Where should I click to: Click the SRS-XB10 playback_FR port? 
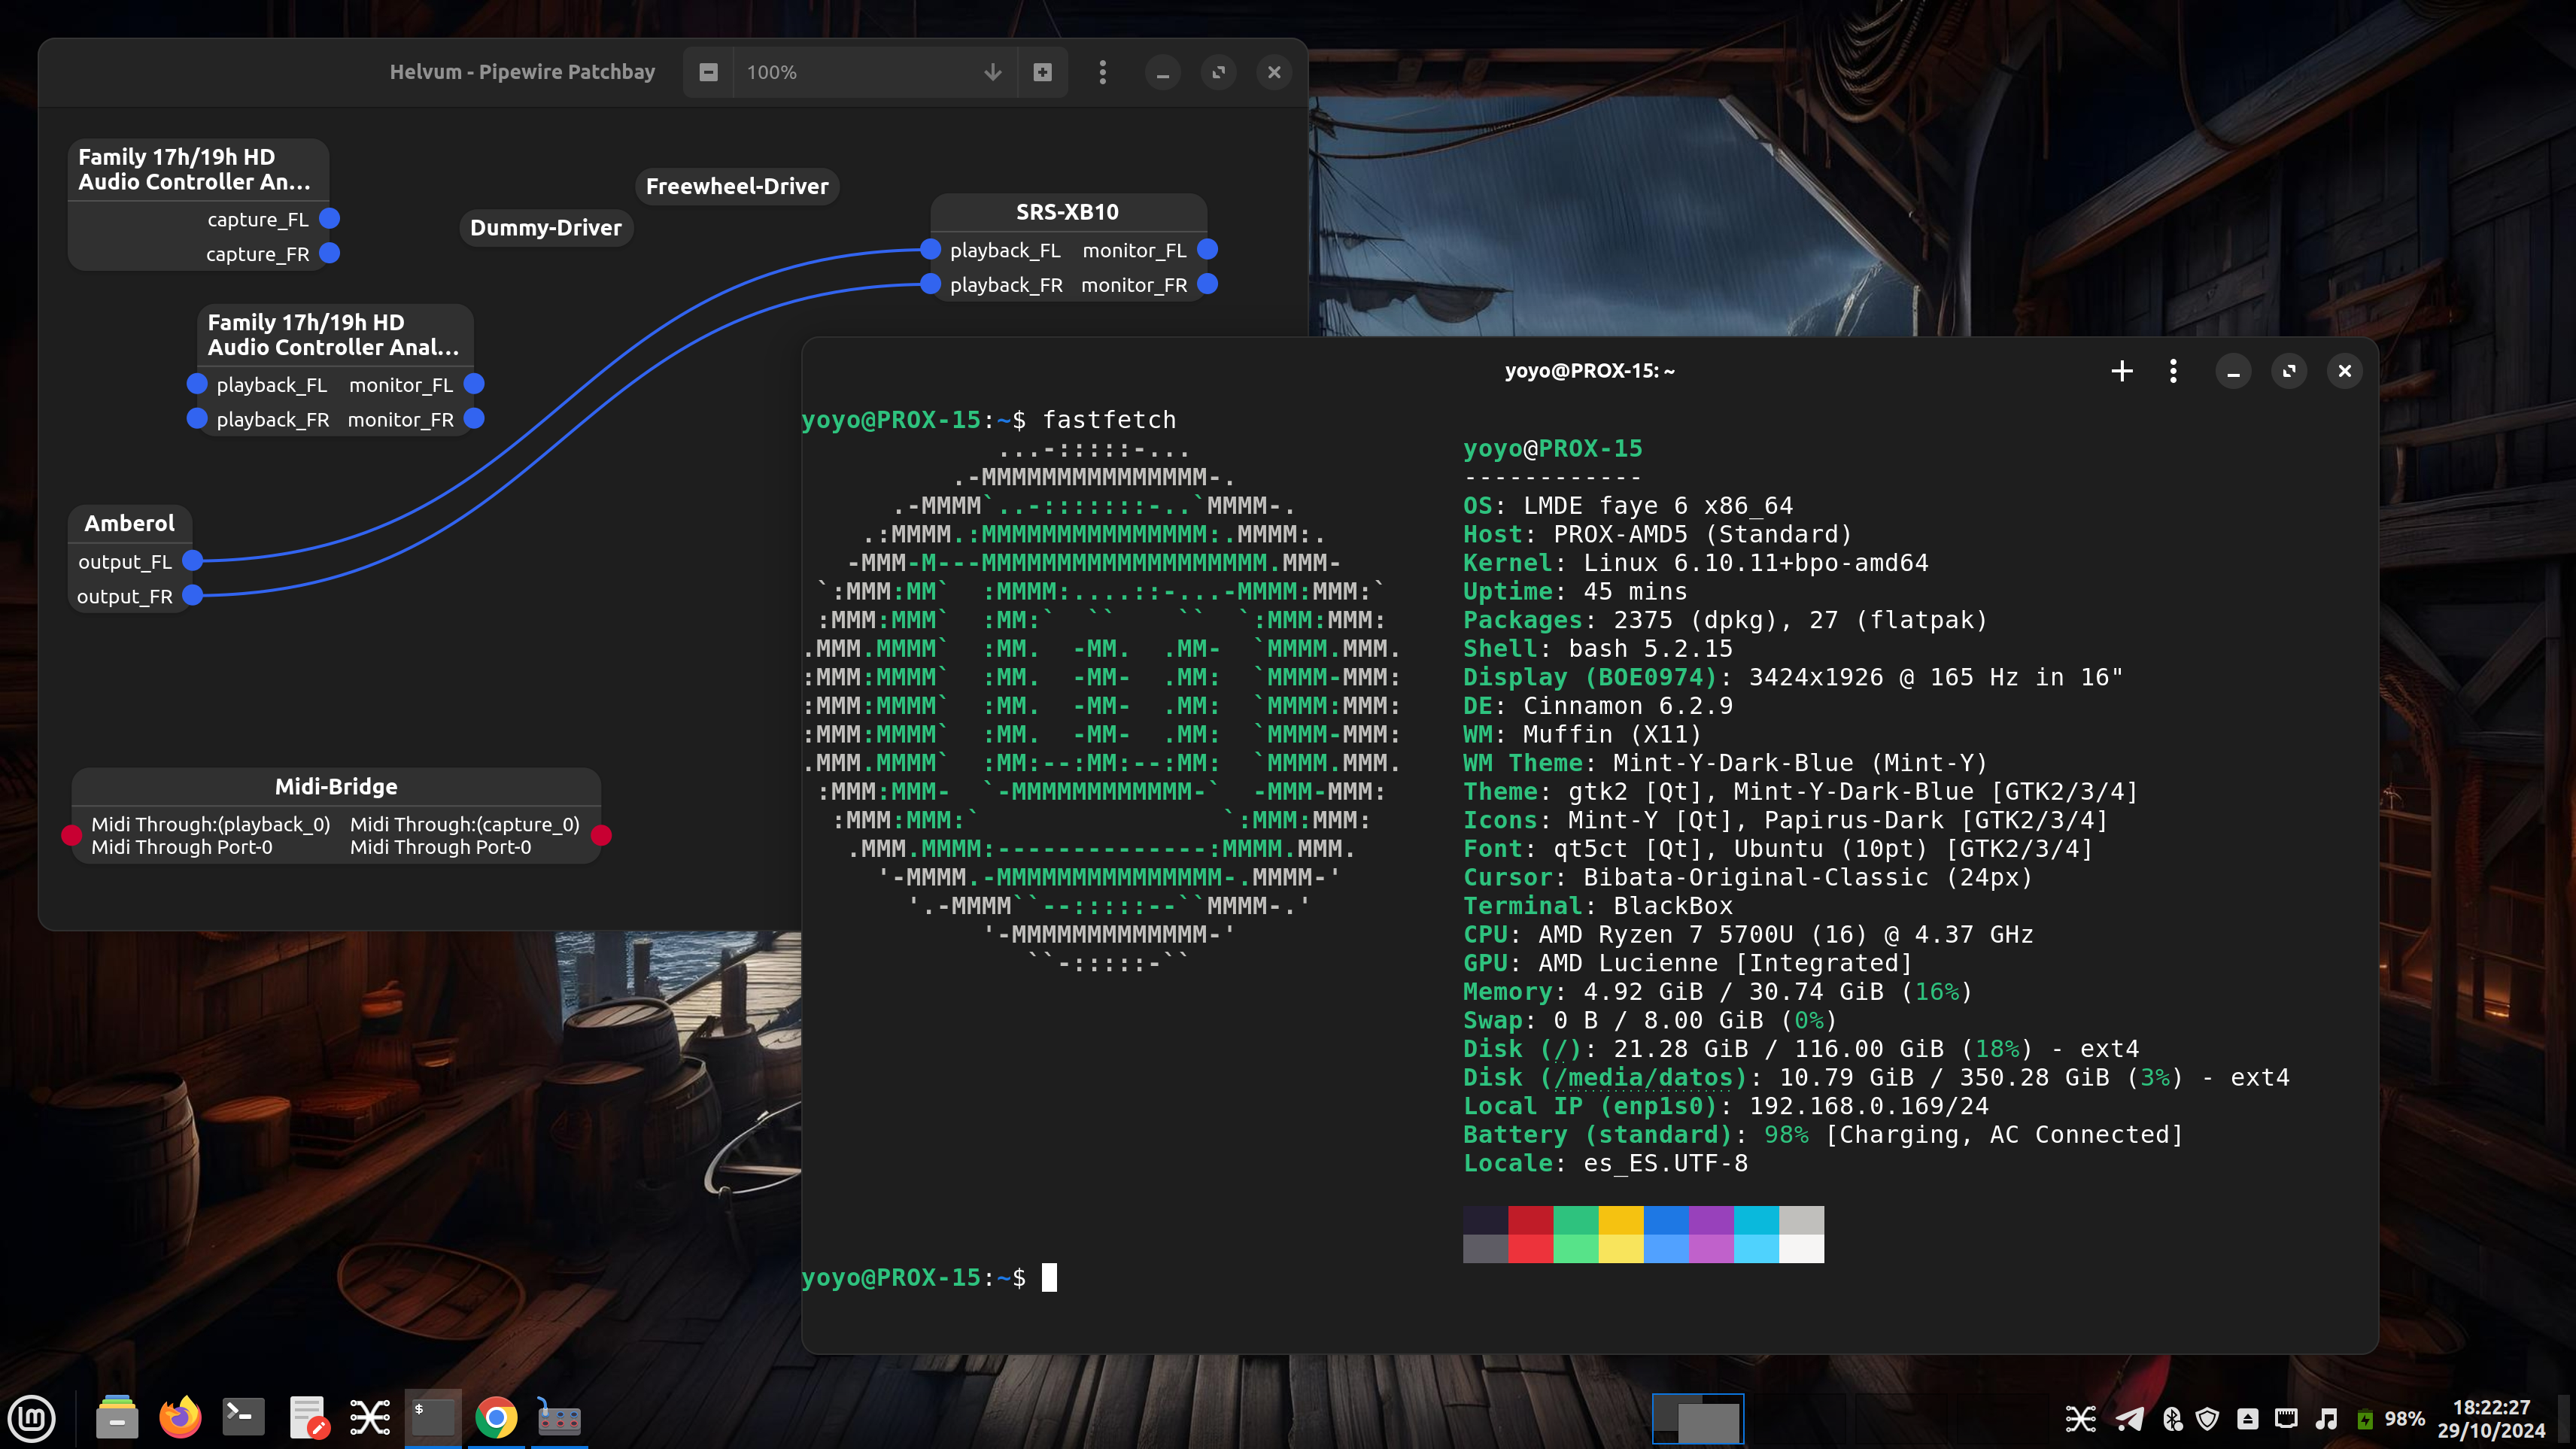[931, 285]
